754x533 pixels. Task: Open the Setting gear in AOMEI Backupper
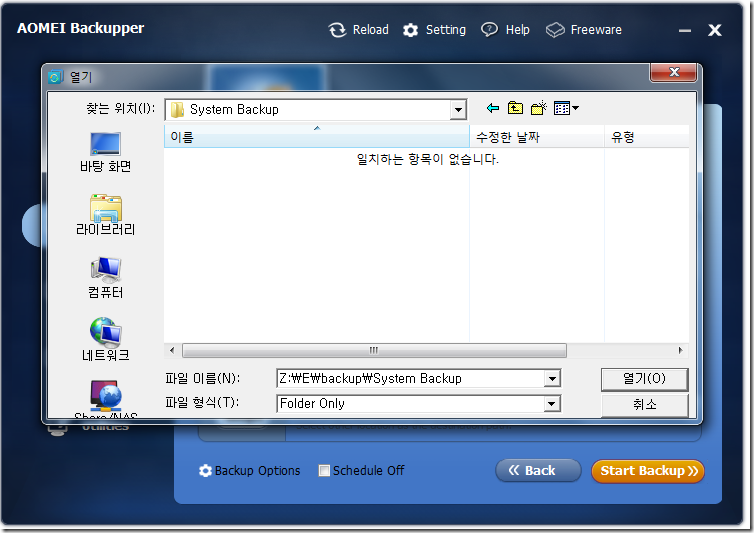point(410,30)
